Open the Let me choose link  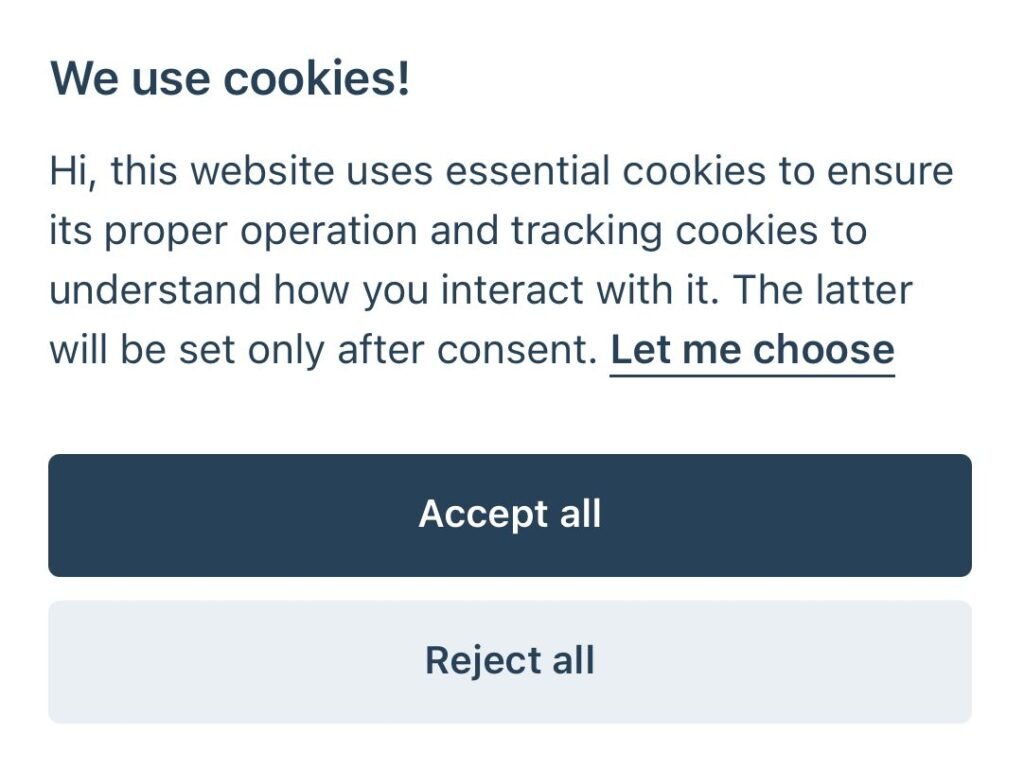click(752, 350)
